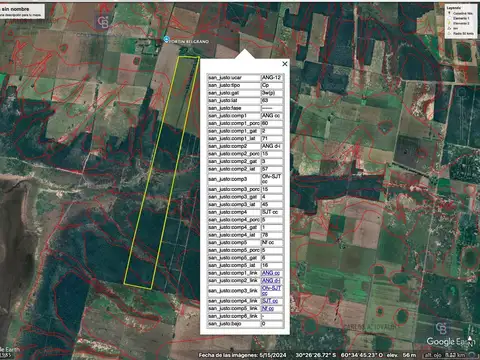This screenshot has height=360, width=480.
Task: Select the 'san_justo:tipo' label cell
Action: click(x=234, y=85)
